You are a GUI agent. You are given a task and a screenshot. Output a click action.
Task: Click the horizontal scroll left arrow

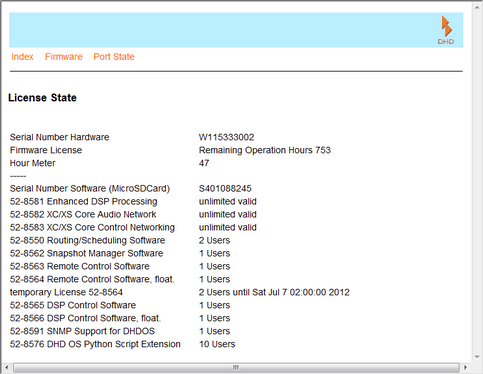(6, 368)
